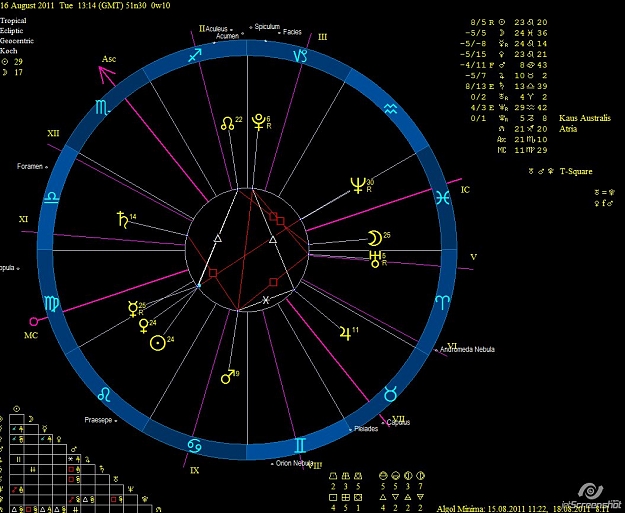Click the house IX cusp label

click(195, 471)
